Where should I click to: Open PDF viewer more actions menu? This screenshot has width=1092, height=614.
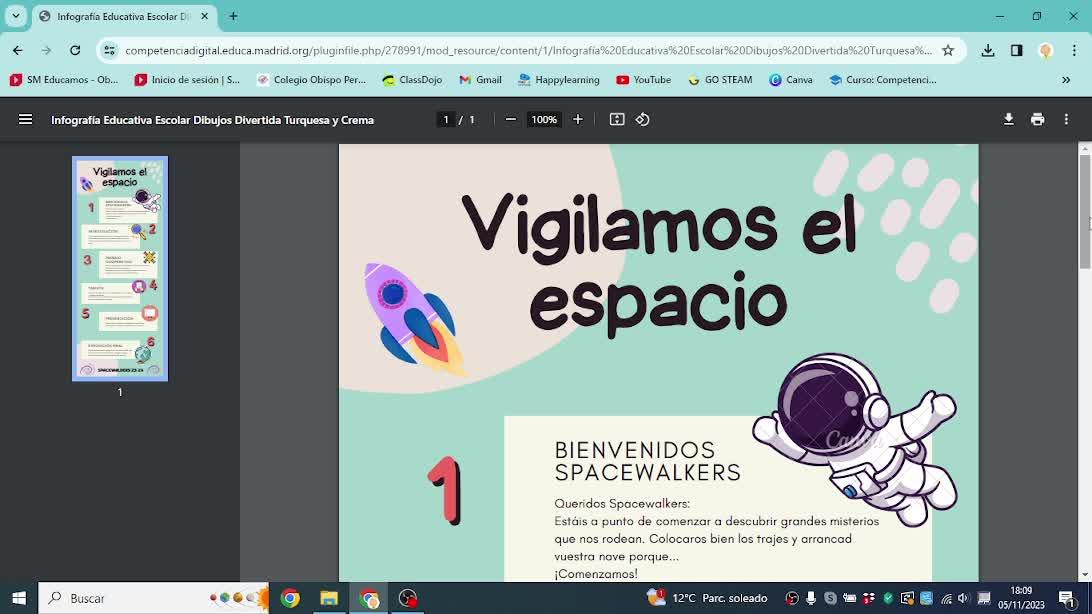click(1066, 120)
